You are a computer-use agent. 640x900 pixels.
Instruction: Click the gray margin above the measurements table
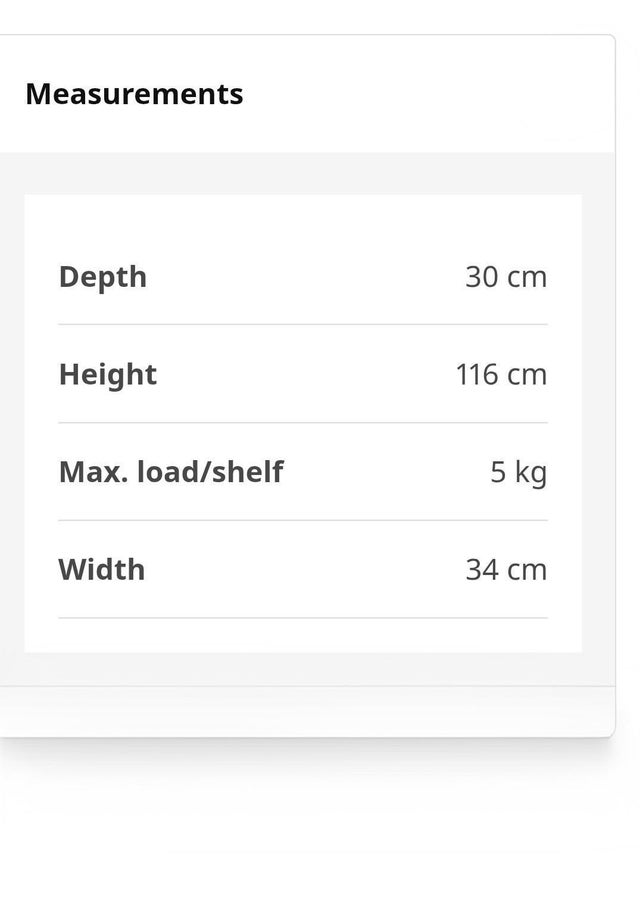(x=307, y=173)
